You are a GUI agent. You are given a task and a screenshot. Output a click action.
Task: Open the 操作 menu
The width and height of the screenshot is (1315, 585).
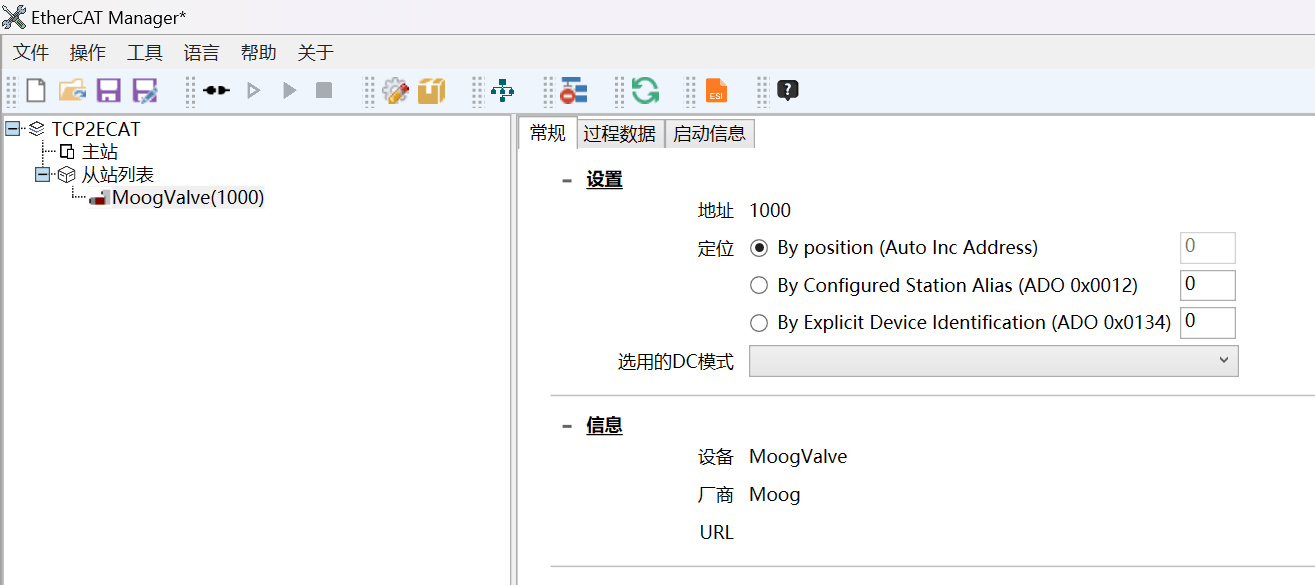pos(88,53)
